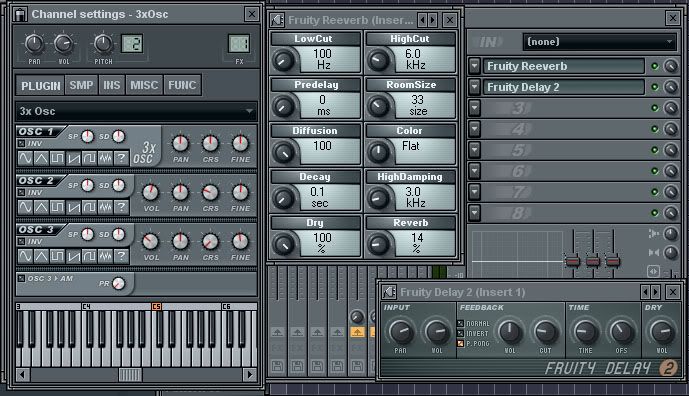Click the Fruity Delay 2 effect slot name
Image resolution: width=689 pixels, height=396 pixels.
[x=564, y=87]
